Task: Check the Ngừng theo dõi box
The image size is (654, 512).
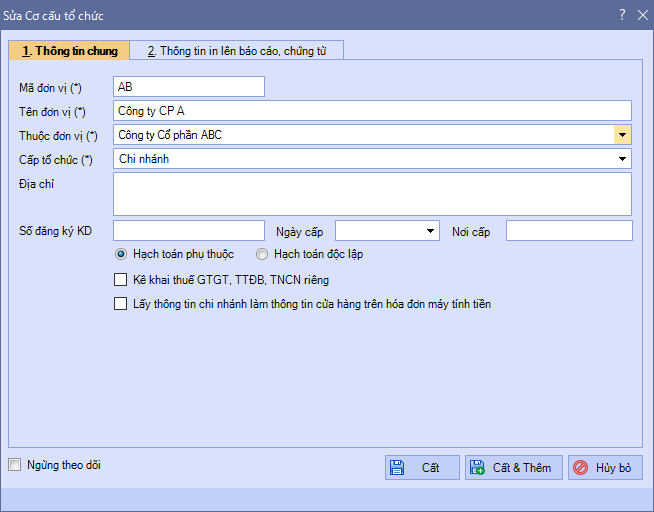Action: 15,465
